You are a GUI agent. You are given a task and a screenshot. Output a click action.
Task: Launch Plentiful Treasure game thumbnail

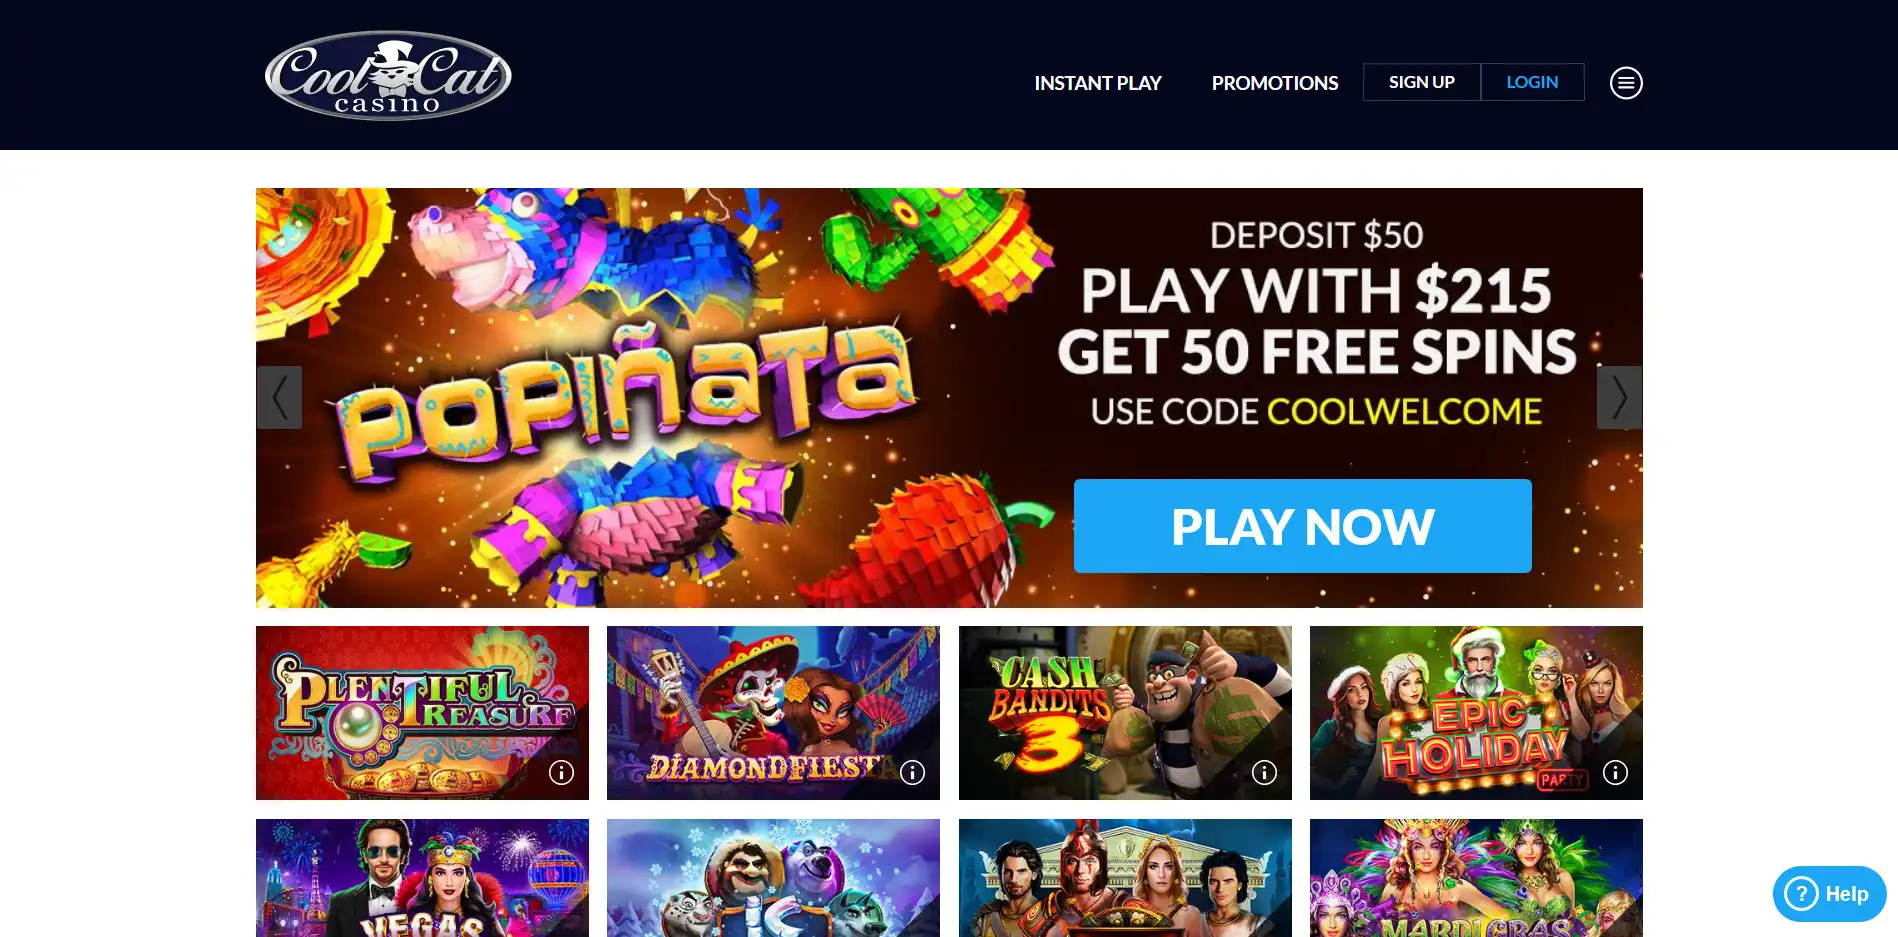click(x=422, y=713)
